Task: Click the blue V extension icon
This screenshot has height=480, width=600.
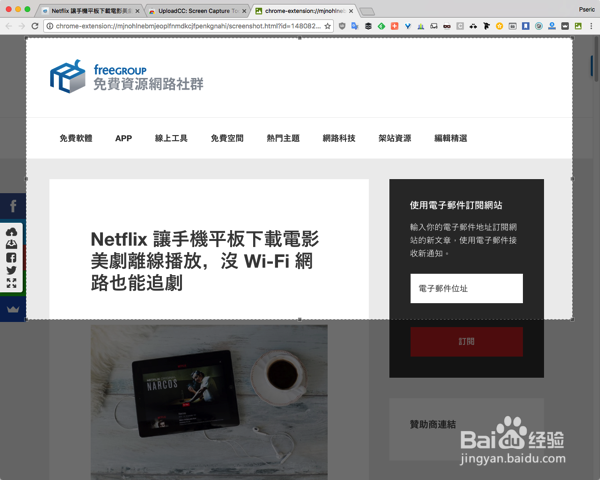Action: click(408, 26)
